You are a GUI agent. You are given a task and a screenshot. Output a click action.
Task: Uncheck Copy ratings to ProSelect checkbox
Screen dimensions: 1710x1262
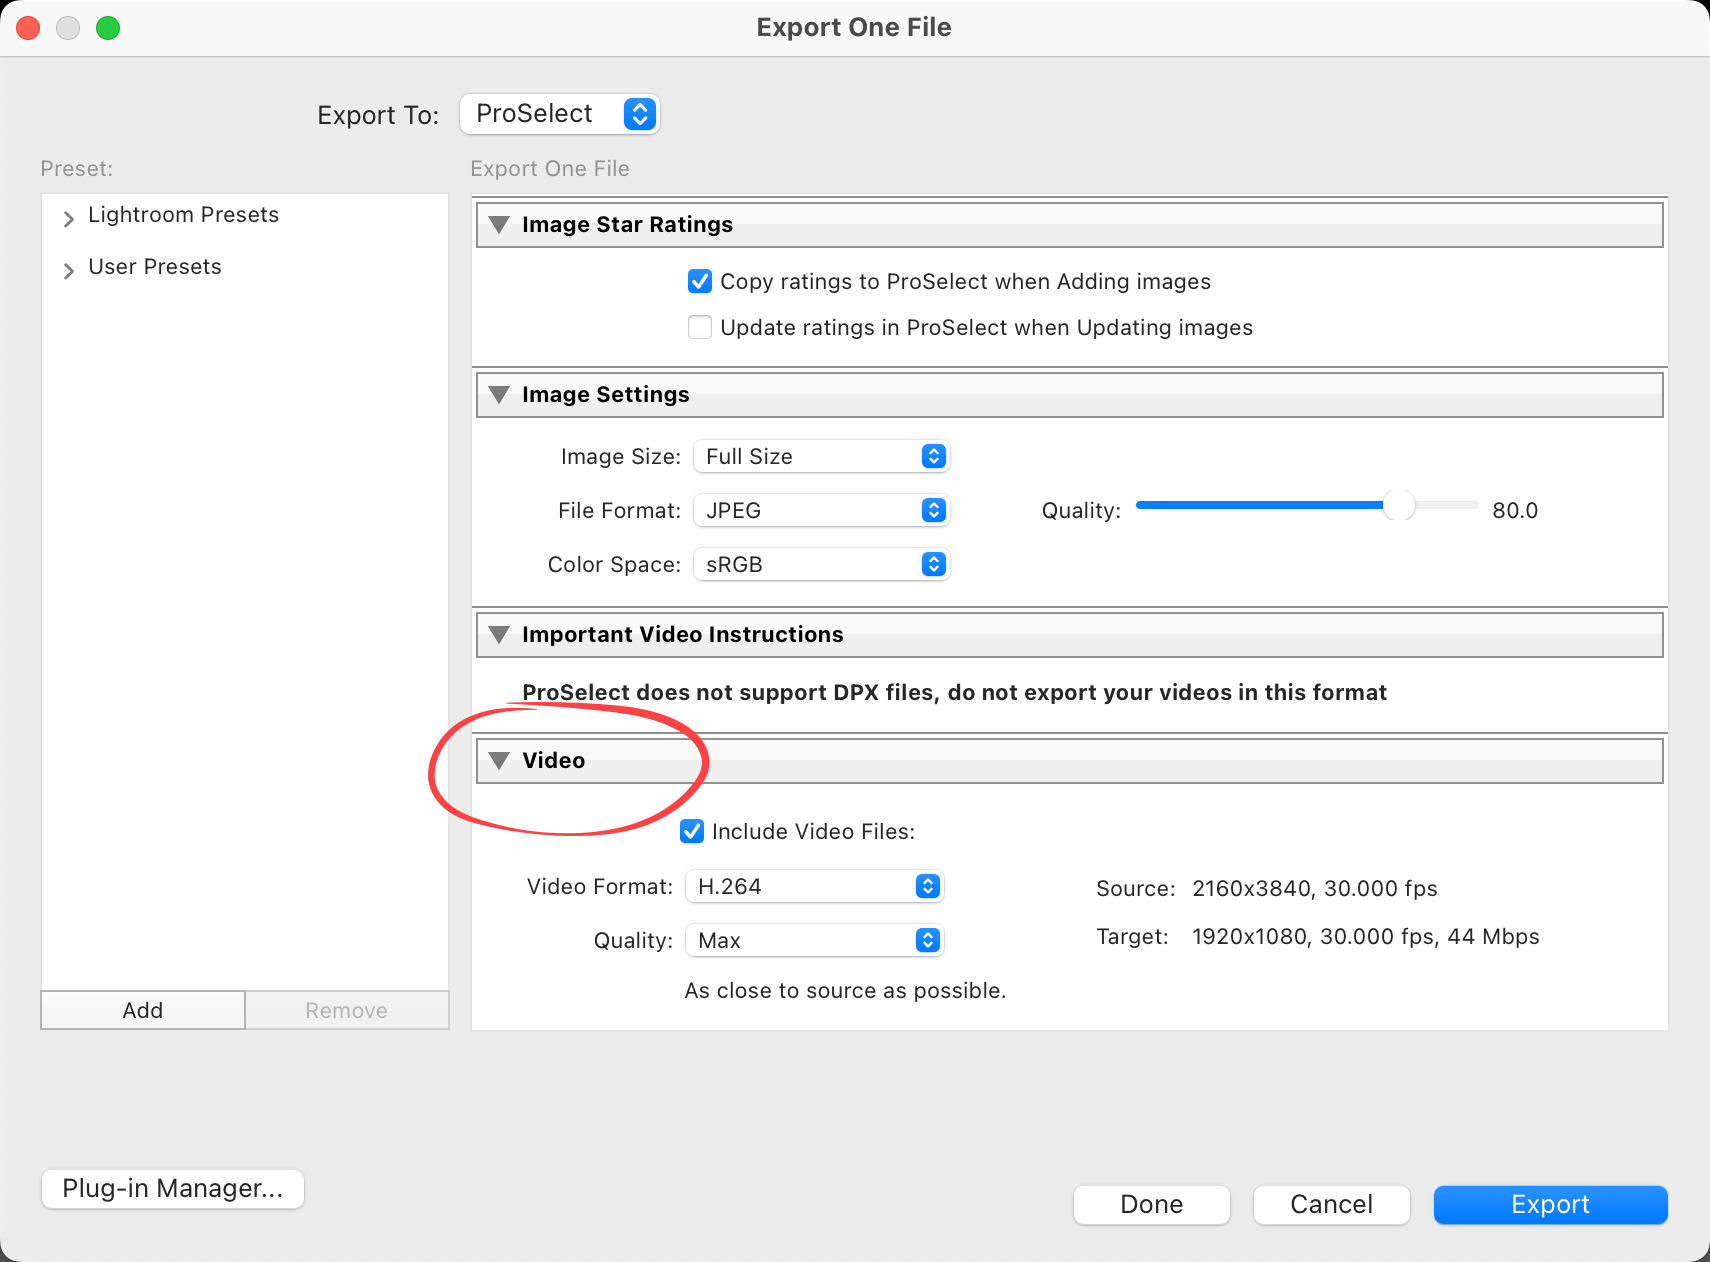[700, 282]
